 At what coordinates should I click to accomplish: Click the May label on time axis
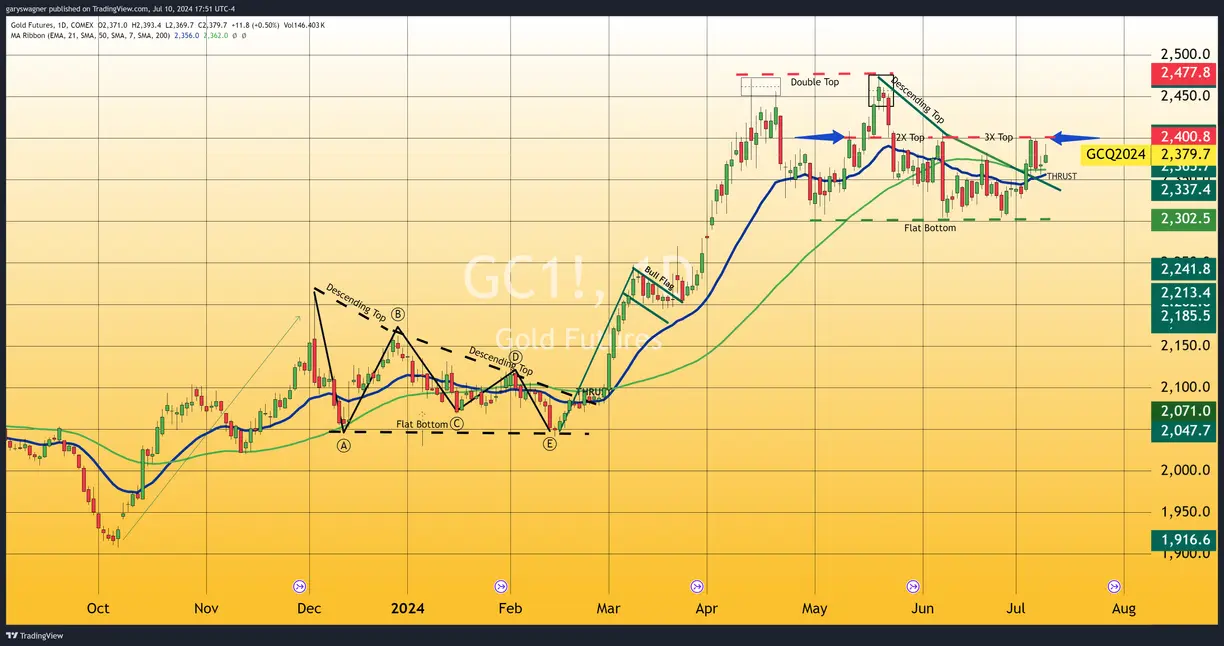815,608
